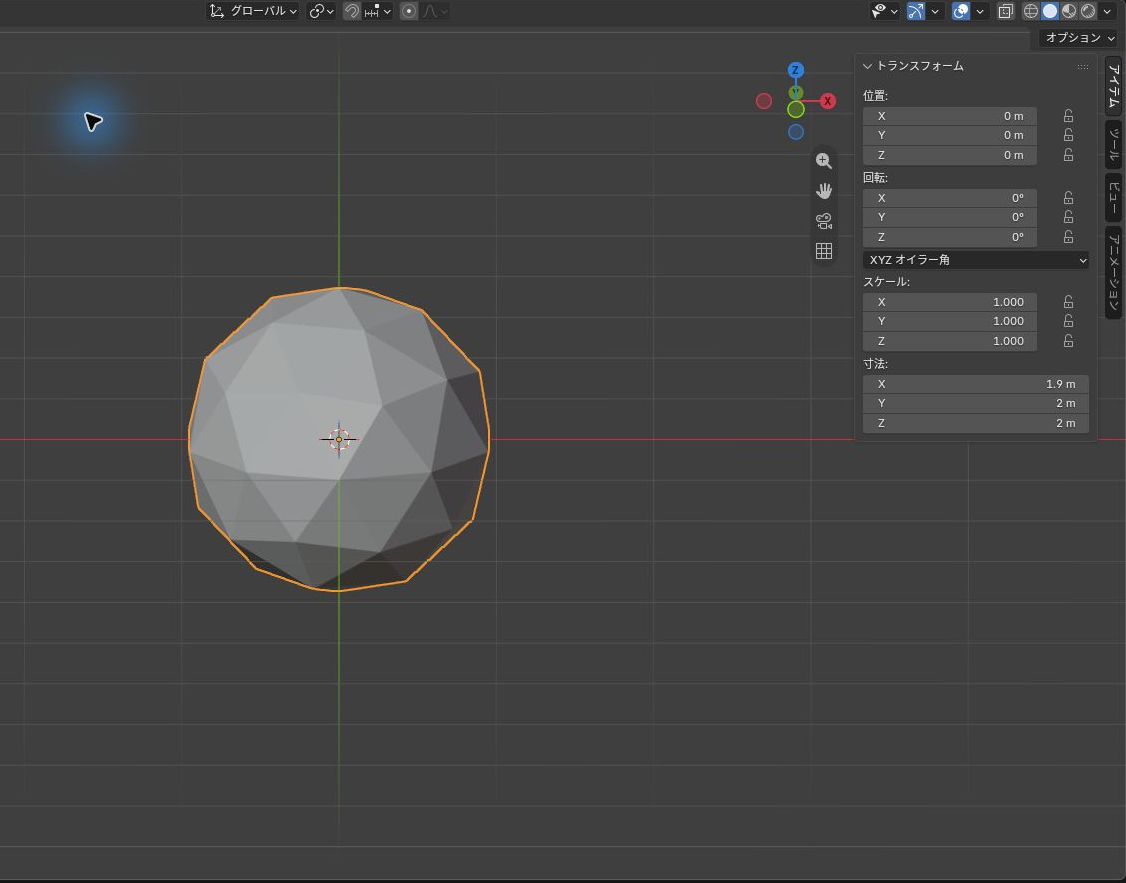Open the proportional editing falloff dropdown
This screenshot has height=883, width=1126.
coord(435,11)
